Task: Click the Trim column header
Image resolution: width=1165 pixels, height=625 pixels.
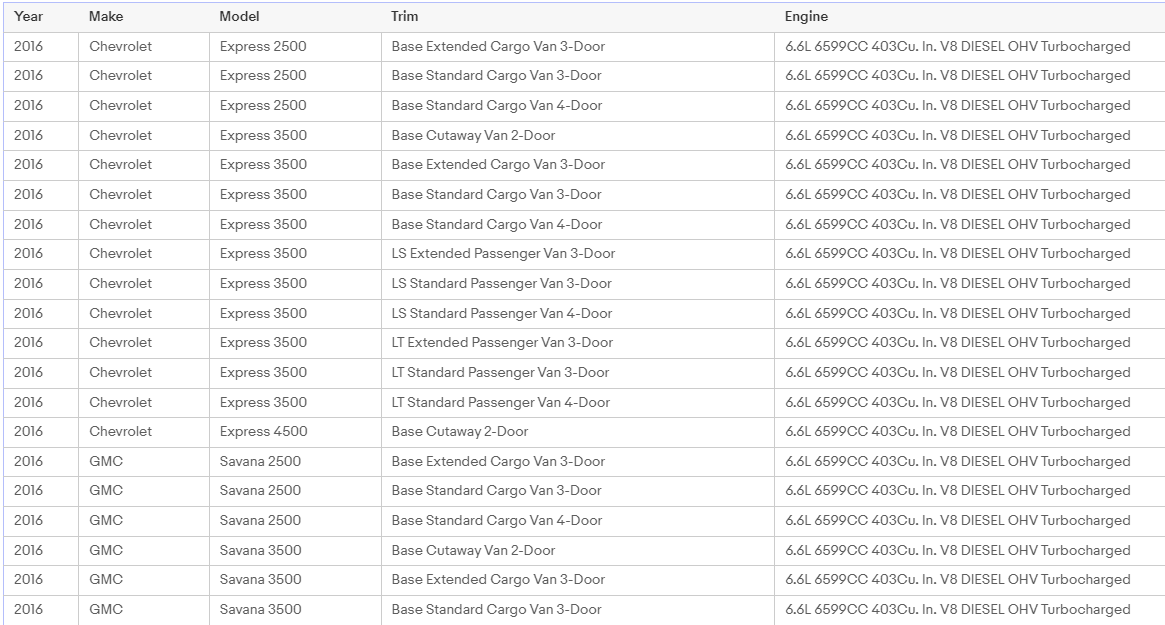Action: point(405,17)
